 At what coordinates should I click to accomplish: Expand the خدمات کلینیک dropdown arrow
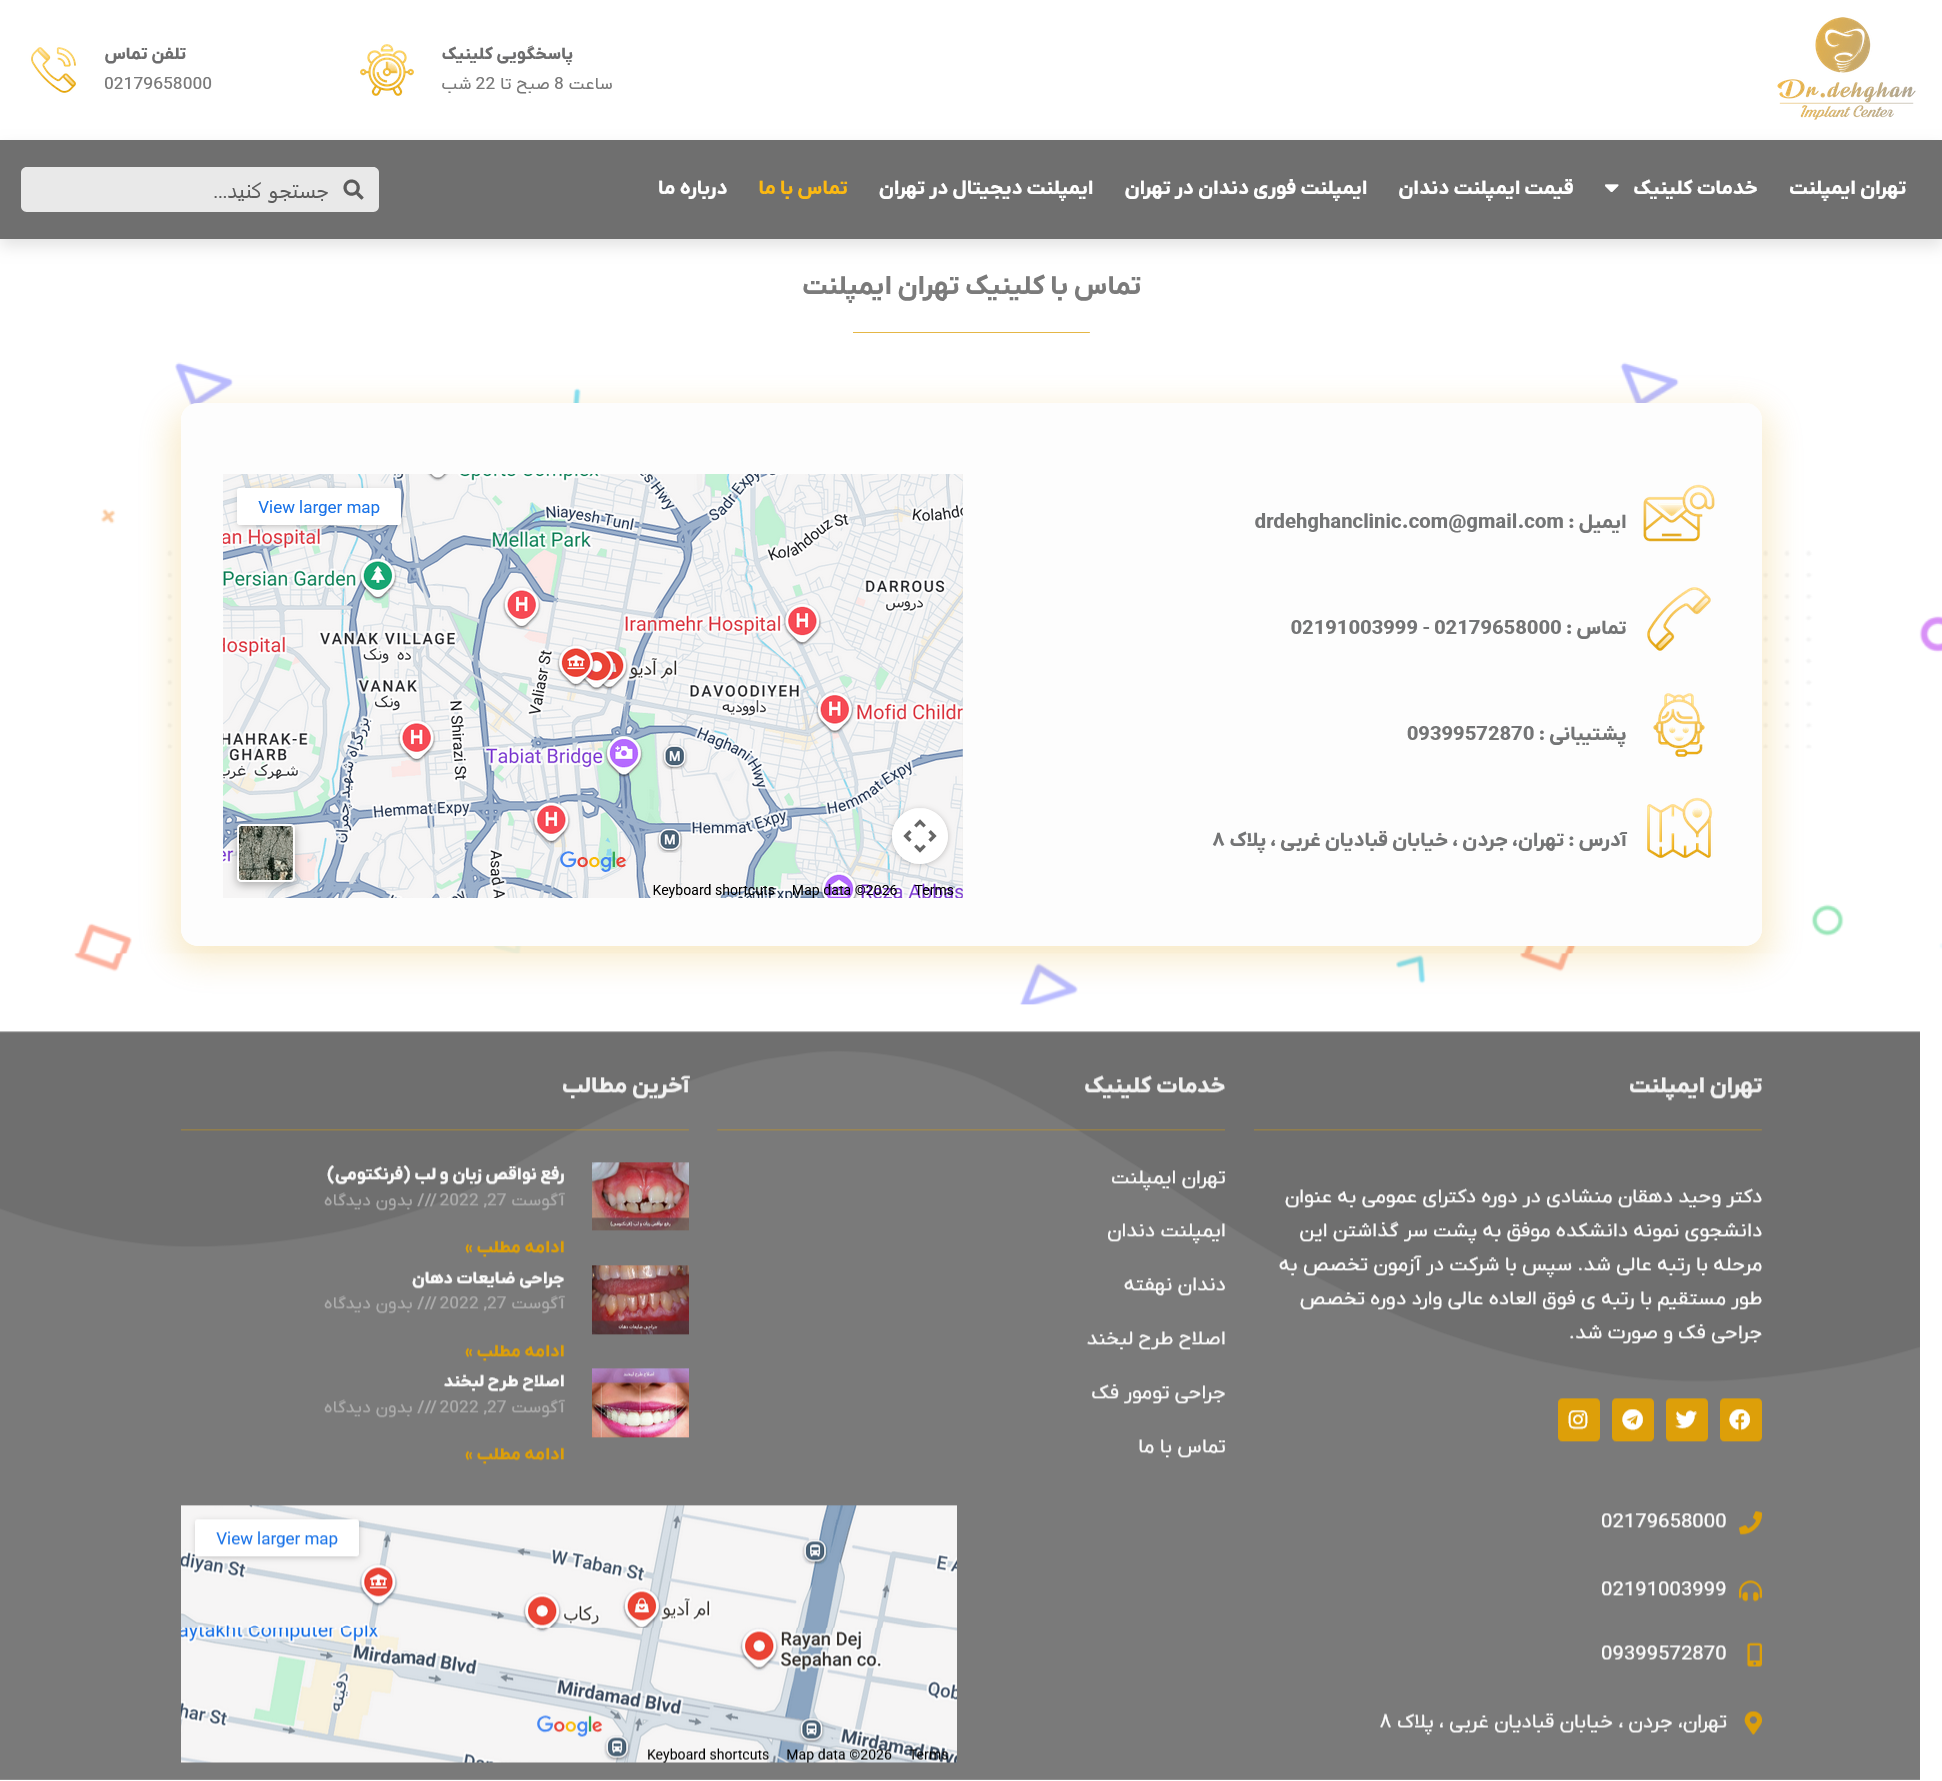(1611, 188)
